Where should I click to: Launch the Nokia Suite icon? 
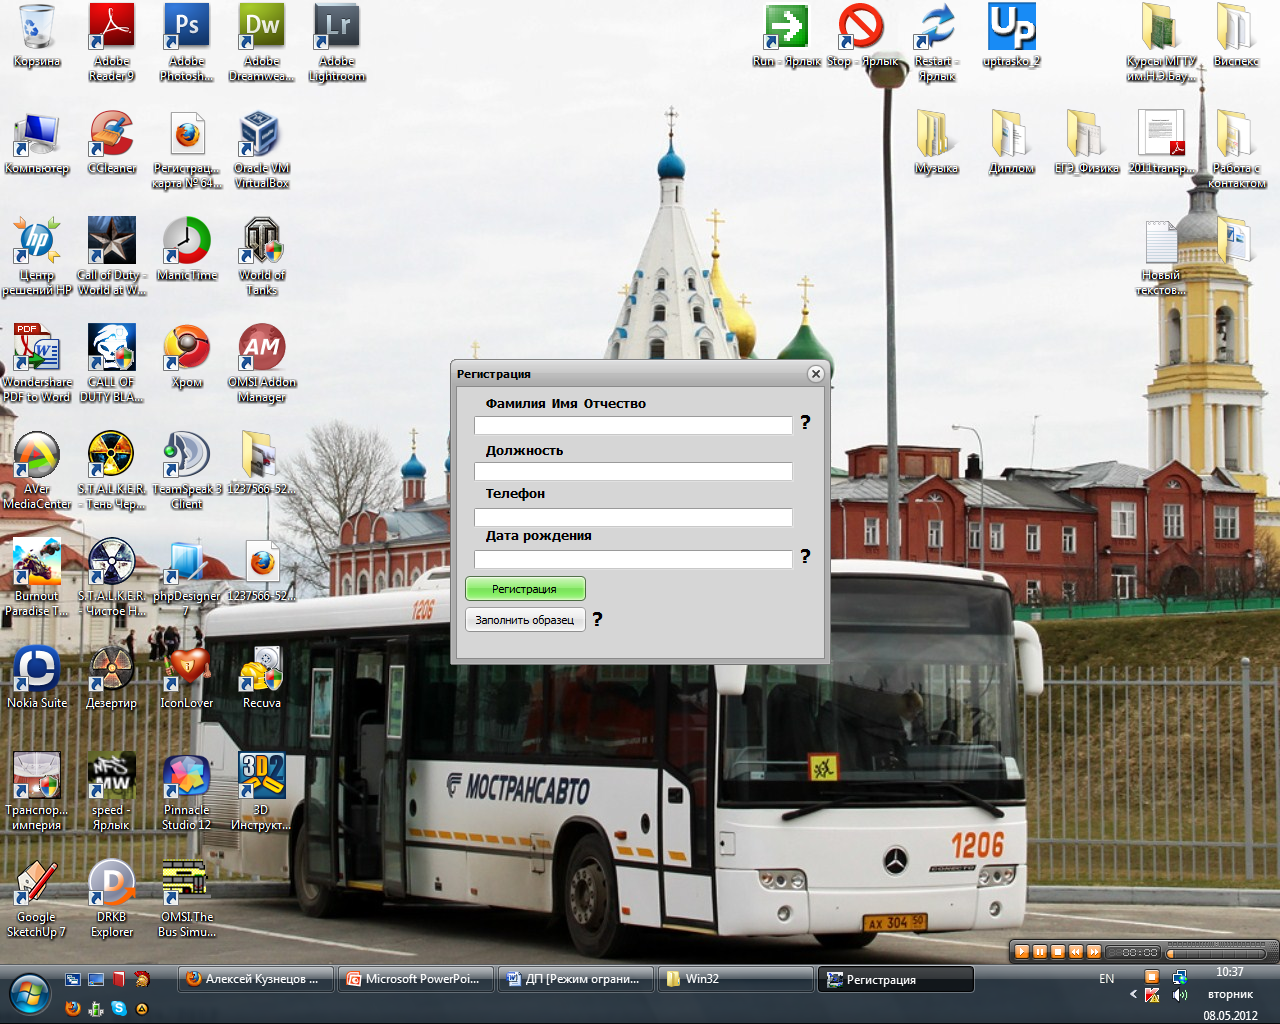[37, 677]
